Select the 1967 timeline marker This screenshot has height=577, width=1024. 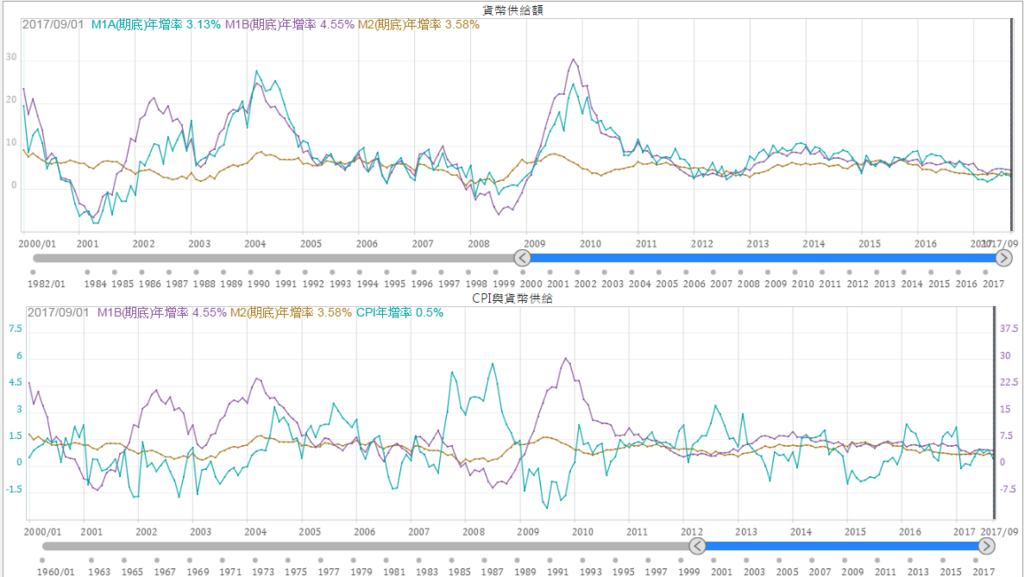point(157,560)
